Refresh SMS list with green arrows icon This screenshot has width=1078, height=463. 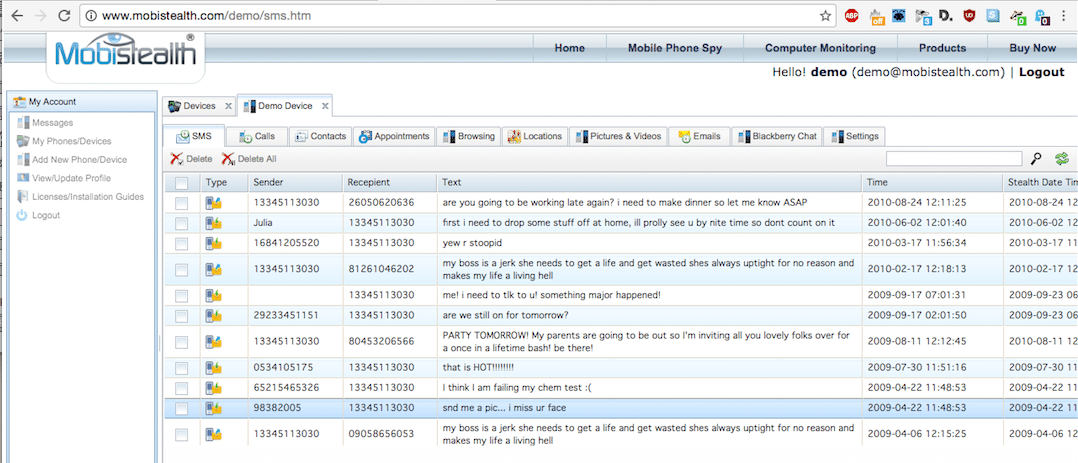point(1062,159)
